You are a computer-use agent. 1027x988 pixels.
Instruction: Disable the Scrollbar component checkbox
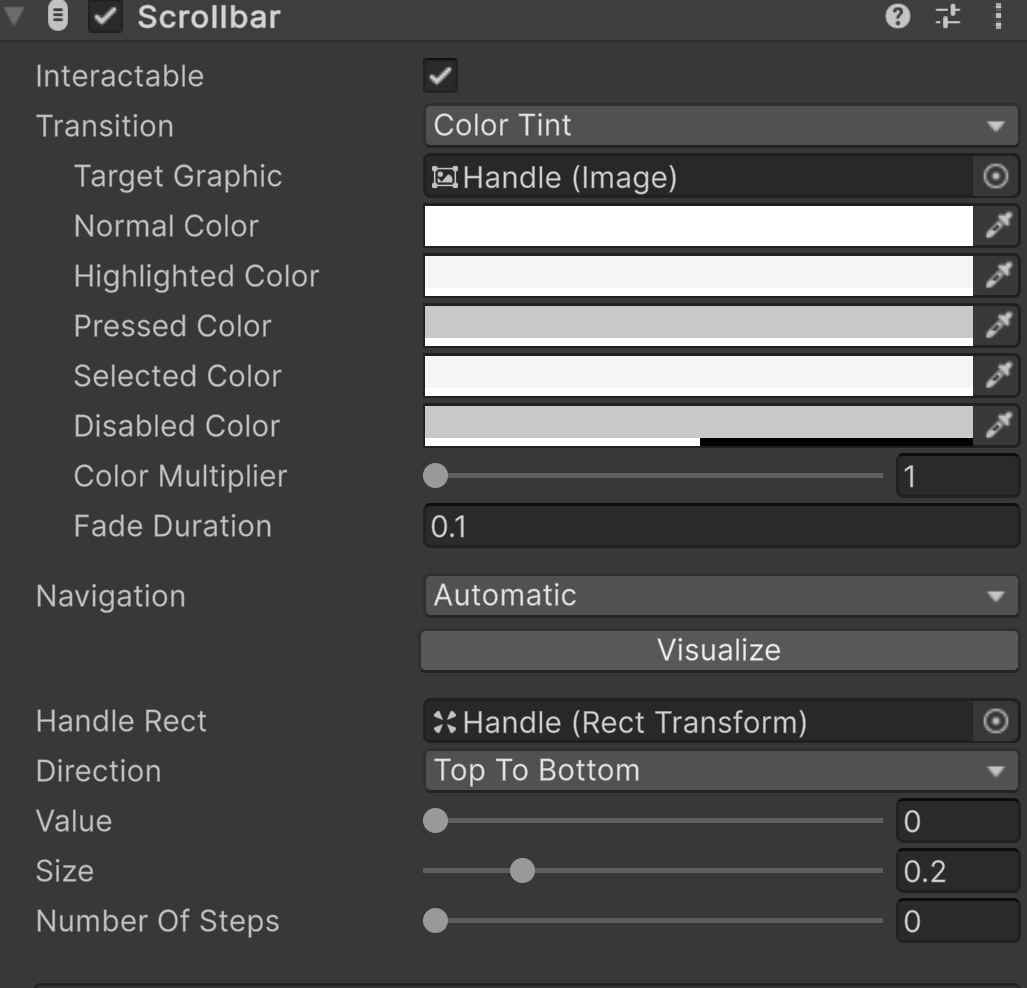(x=105, y=16)
